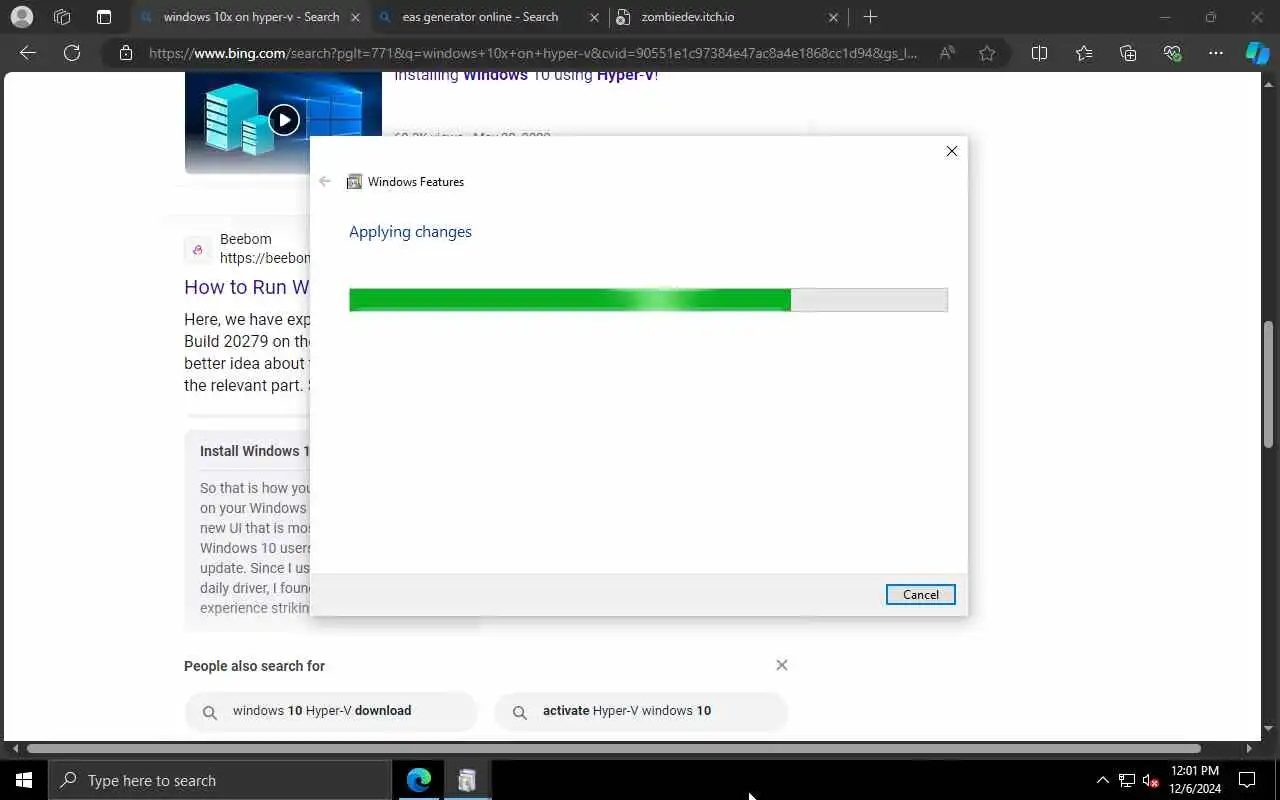Open the Favorites list icon
The height and width of the screenshot is (800, 1280).
click(x=1084, y=53)
